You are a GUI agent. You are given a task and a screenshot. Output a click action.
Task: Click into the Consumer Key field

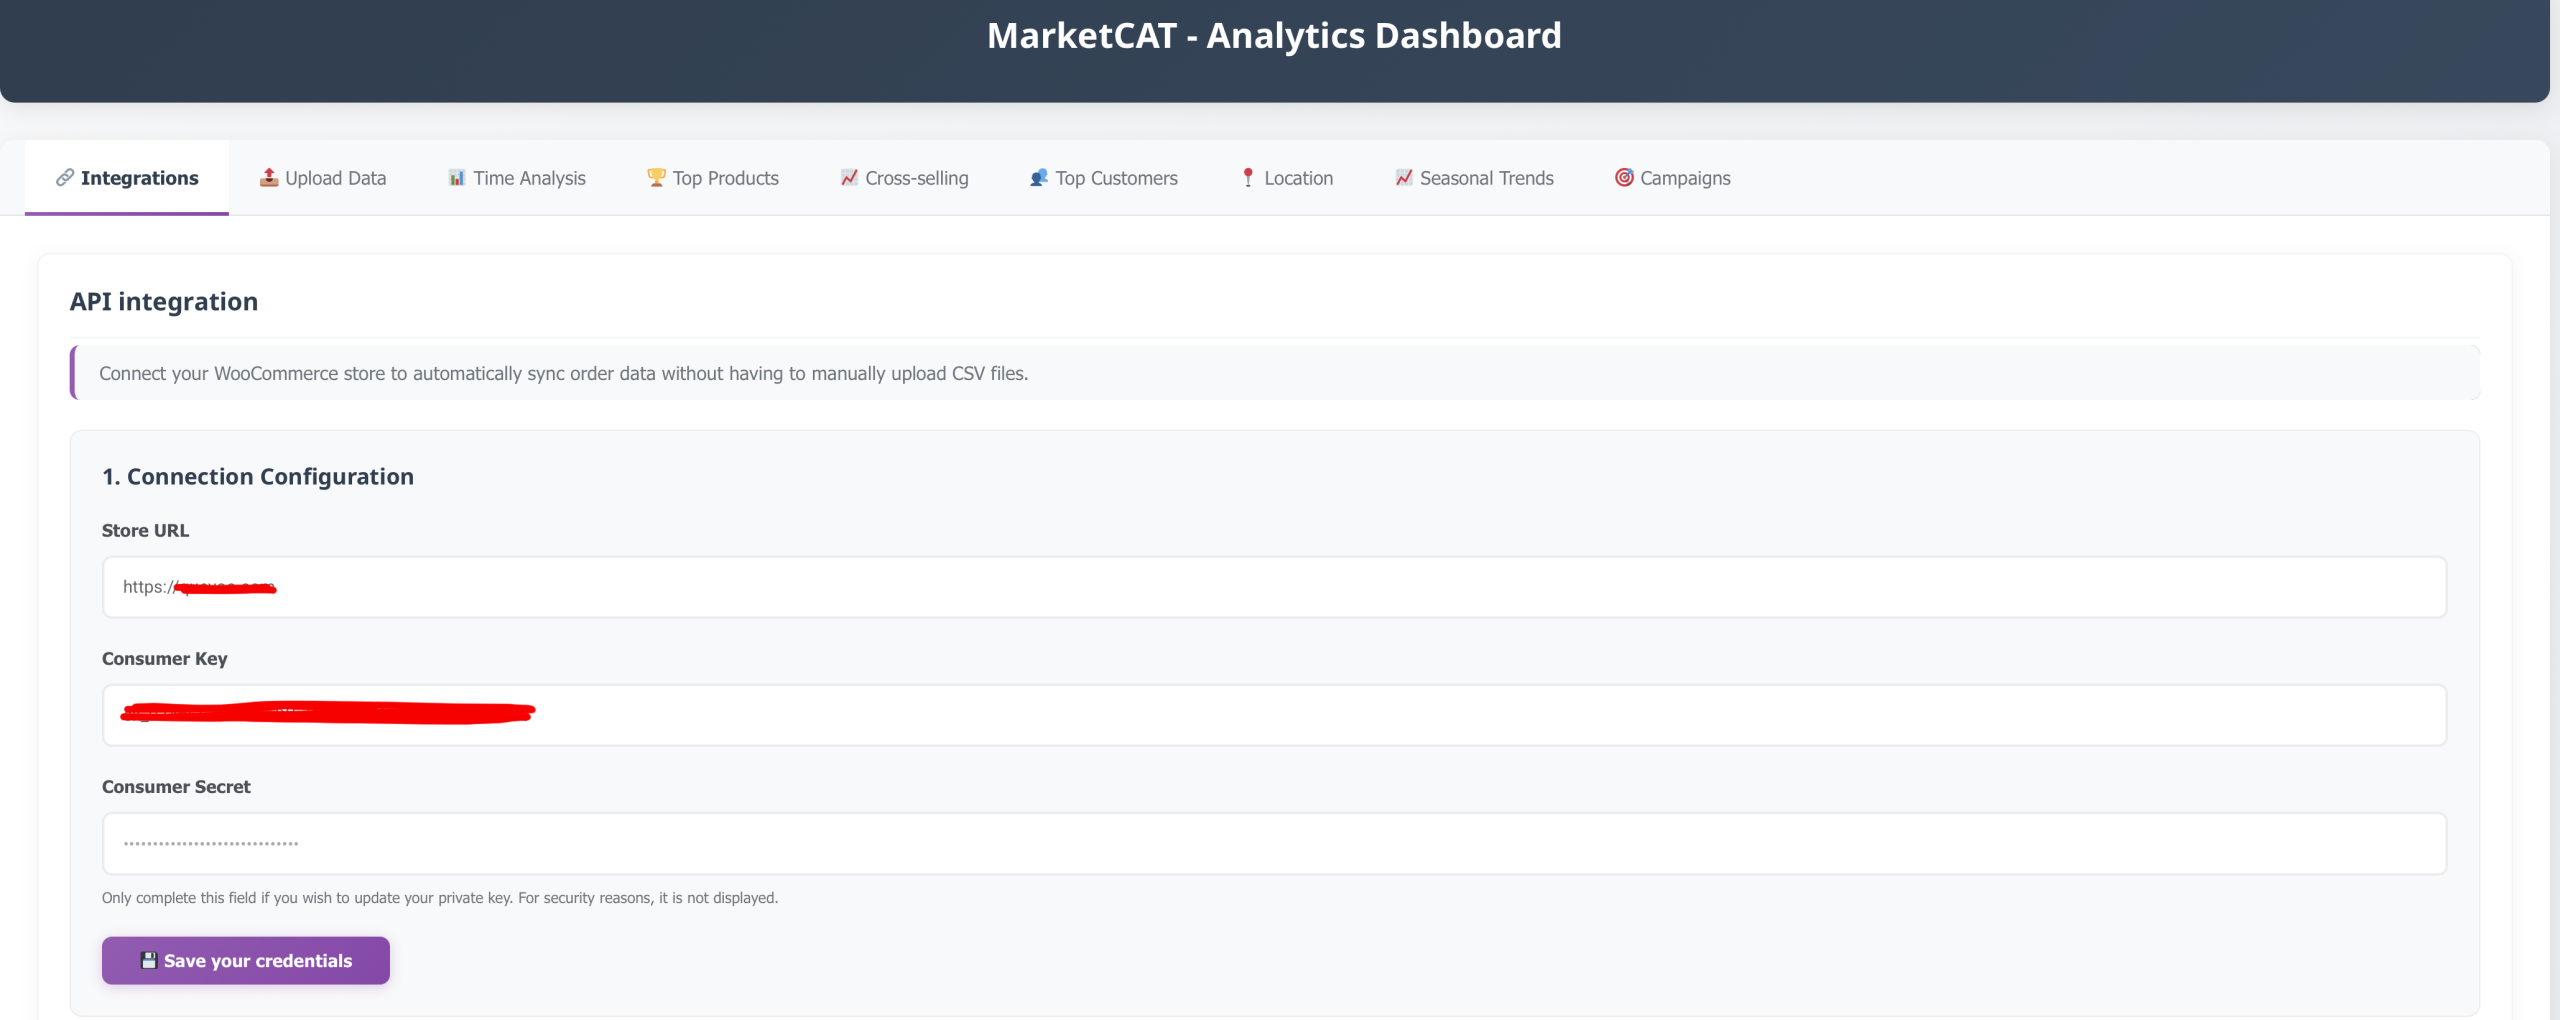1274,715
